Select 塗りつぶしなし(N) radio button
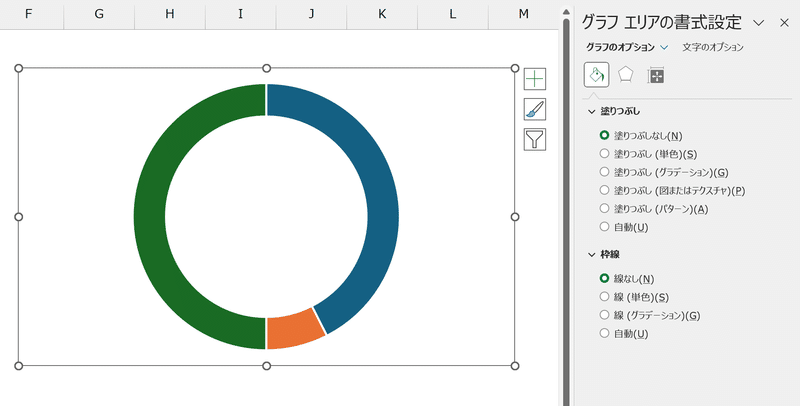 pos(605,135)
